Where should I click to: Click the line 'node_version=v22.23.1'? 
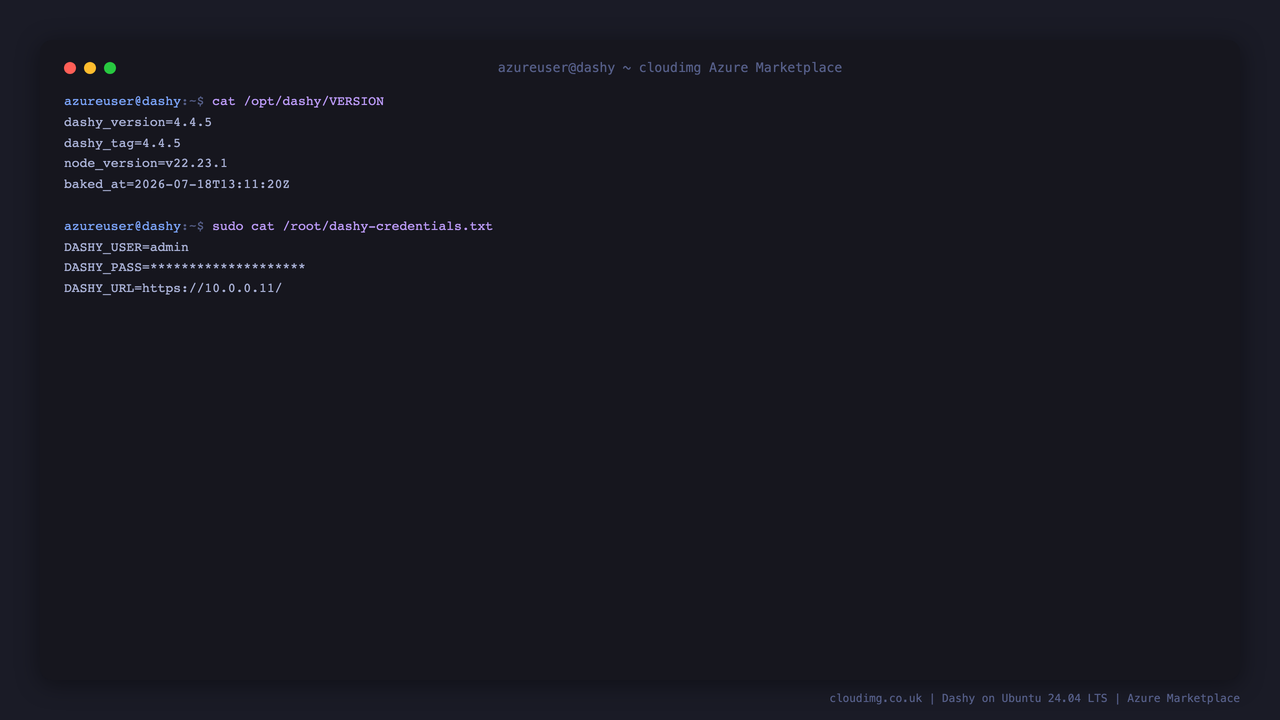pos(146,163)
